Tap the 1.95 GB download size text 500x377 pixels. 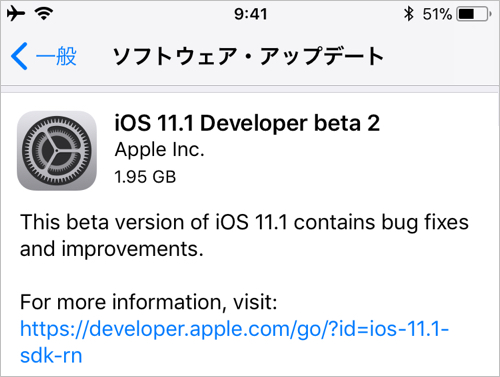145,177
